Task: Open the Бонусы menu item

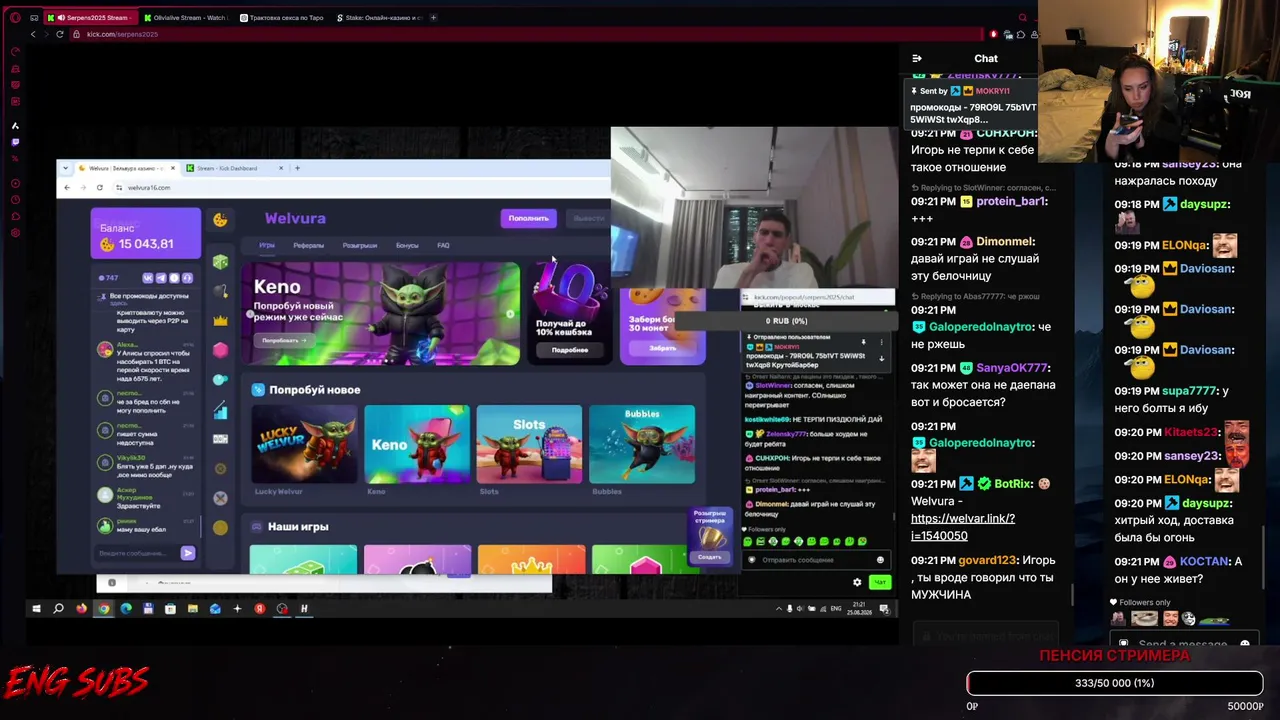Action: pos(407,245)
